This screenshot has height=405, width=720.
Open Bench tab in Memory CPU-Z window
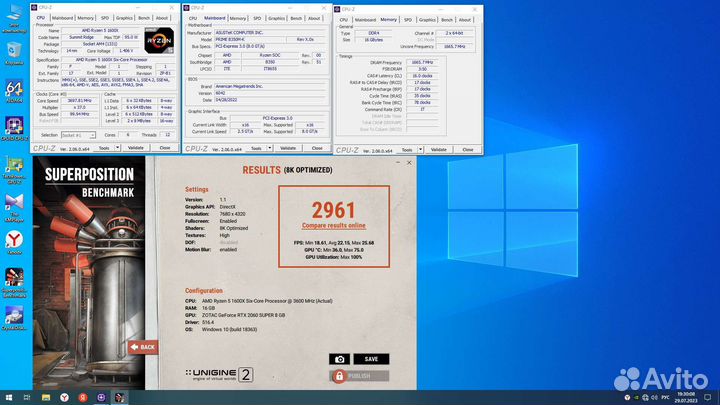(447, 20)
